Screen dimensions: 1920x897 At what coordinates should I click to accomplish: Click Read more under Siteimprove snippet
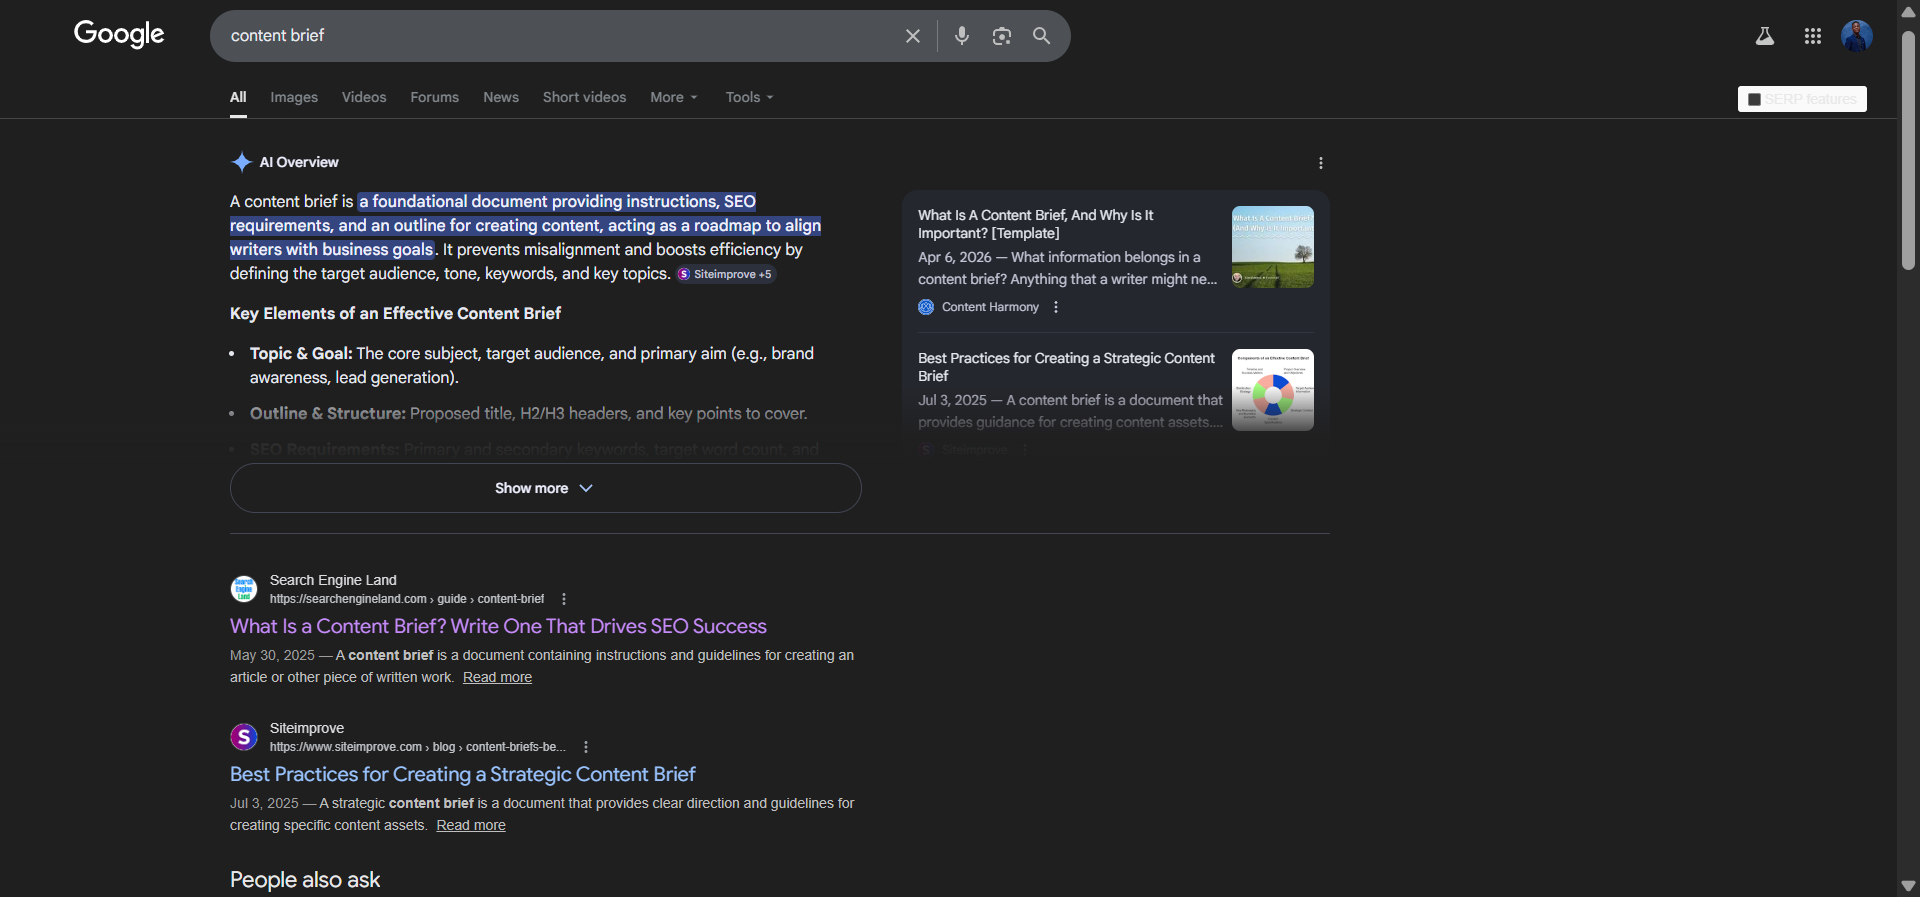471,825
